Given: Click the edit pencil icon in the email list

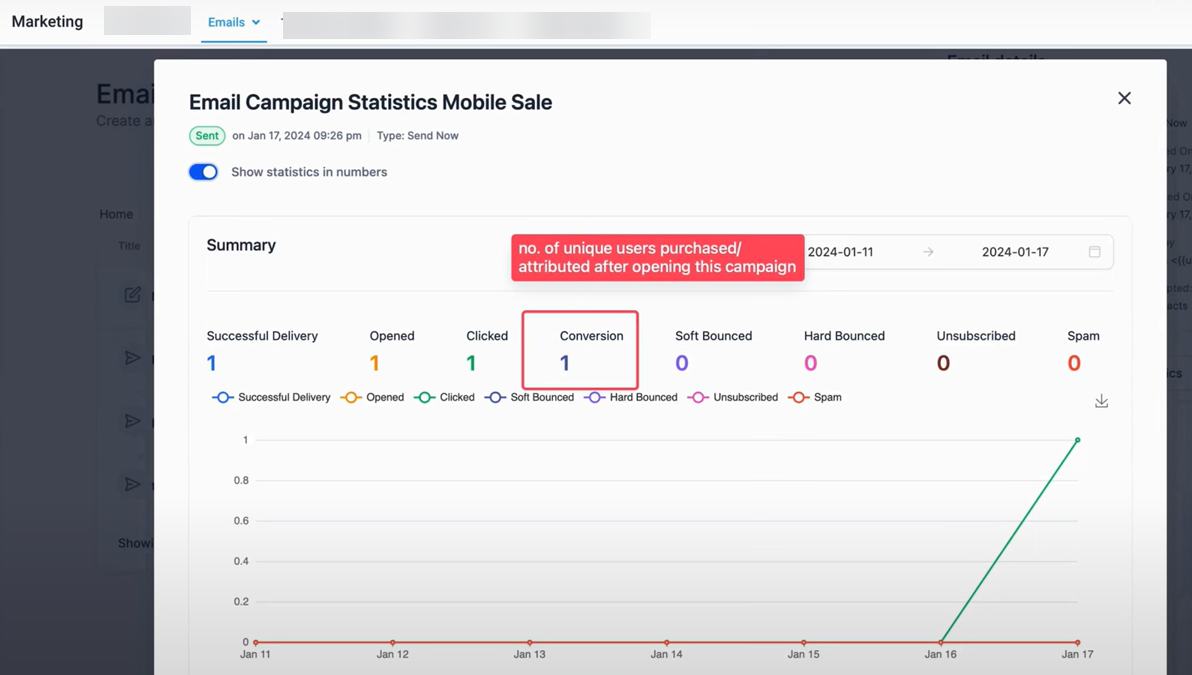Looking at the screenshot, I should coord(132,295).
